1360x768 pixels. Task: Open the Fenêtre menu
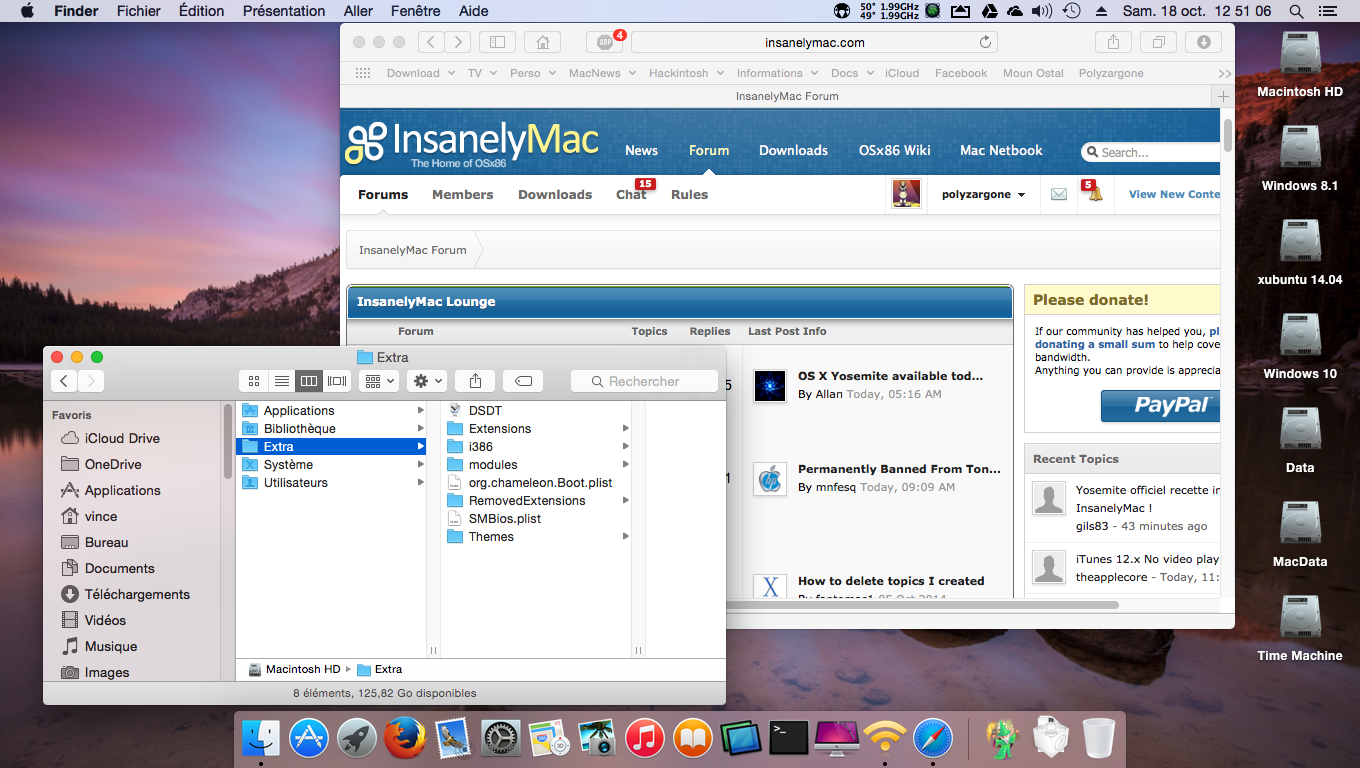[414, 11]
